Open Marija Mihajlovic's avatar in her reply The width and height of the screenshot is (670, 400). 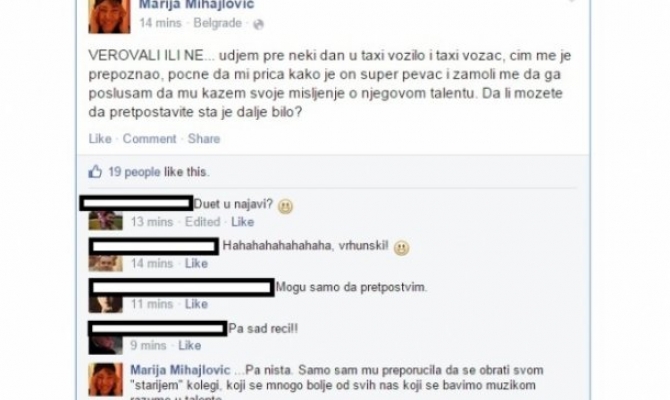[106, 379]
